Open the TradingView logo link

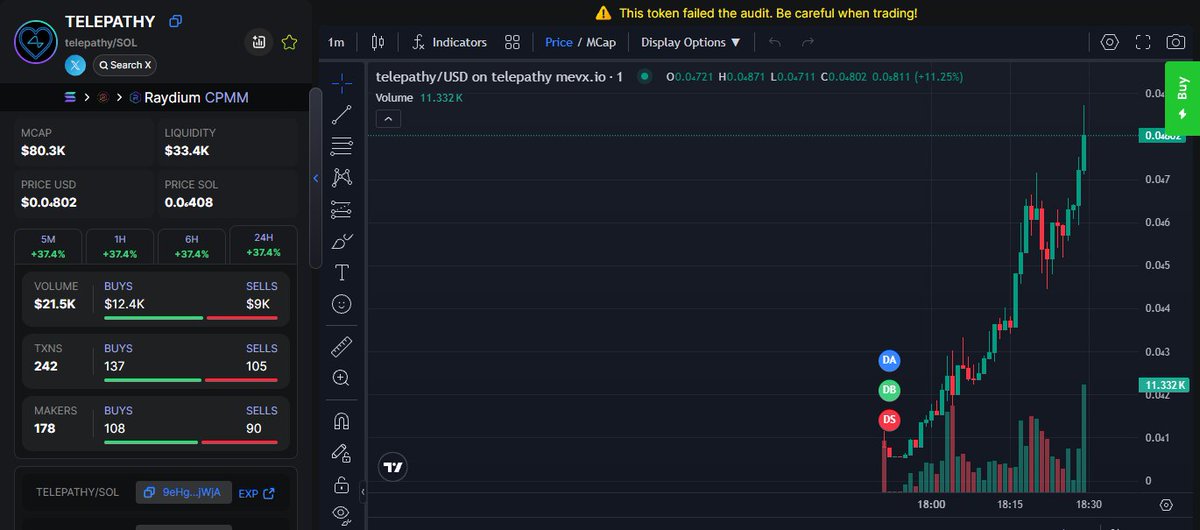[393, 467]
